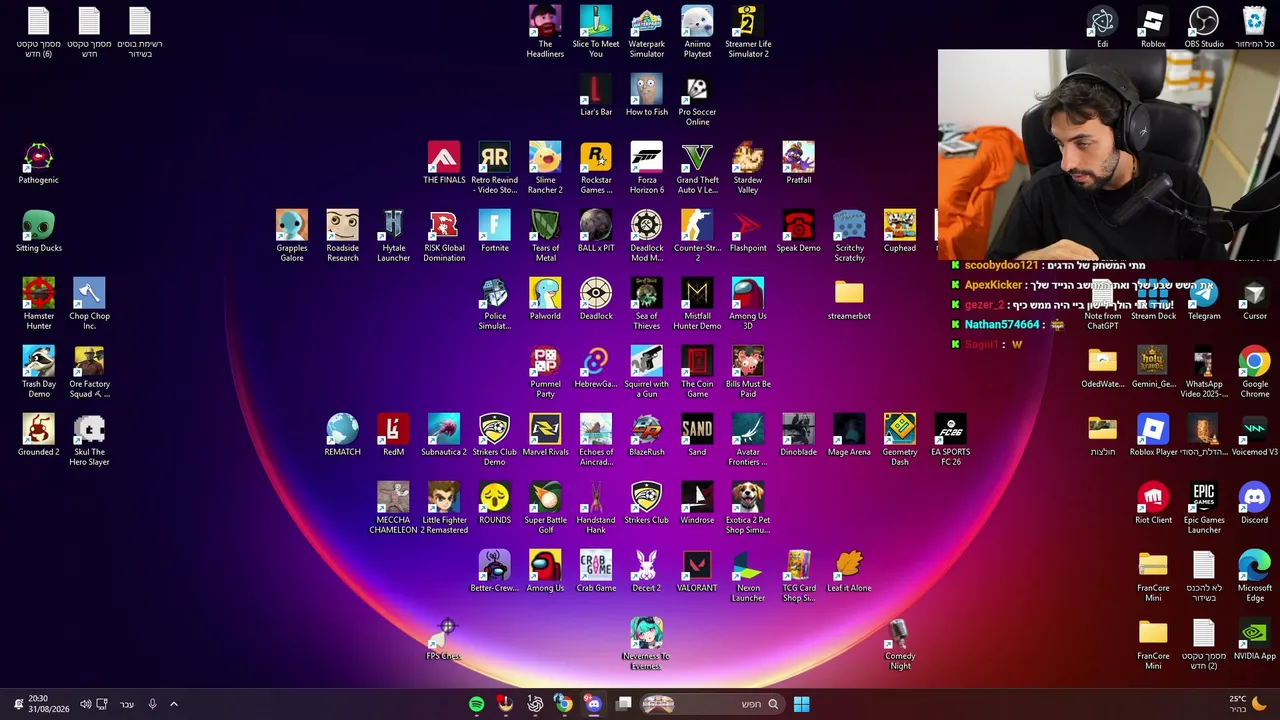
Task: Select the Liar's Bar icon
Action: (596, 95)
